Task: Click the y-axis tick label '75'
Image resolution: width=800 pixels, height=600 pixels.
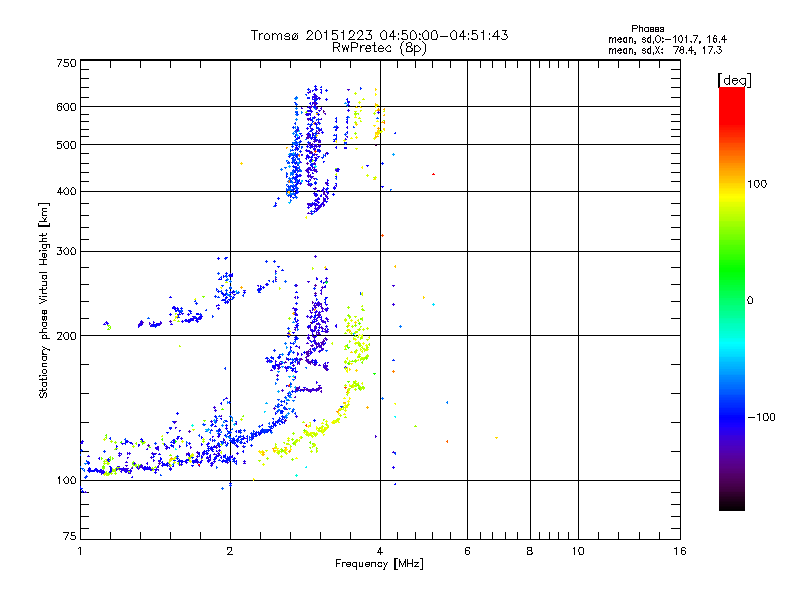Action: pos(70,536)
